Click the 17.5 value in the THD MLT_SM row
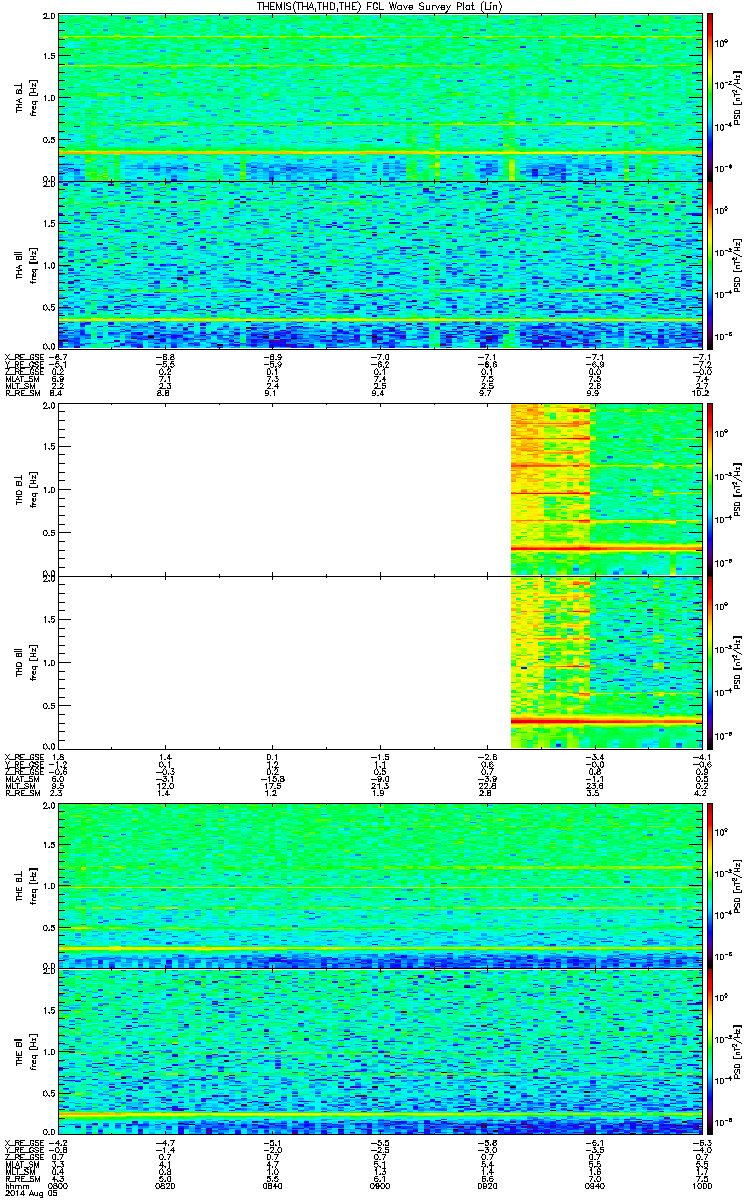This screenshot has width=750, height=1200. click(x=273, y=787)
